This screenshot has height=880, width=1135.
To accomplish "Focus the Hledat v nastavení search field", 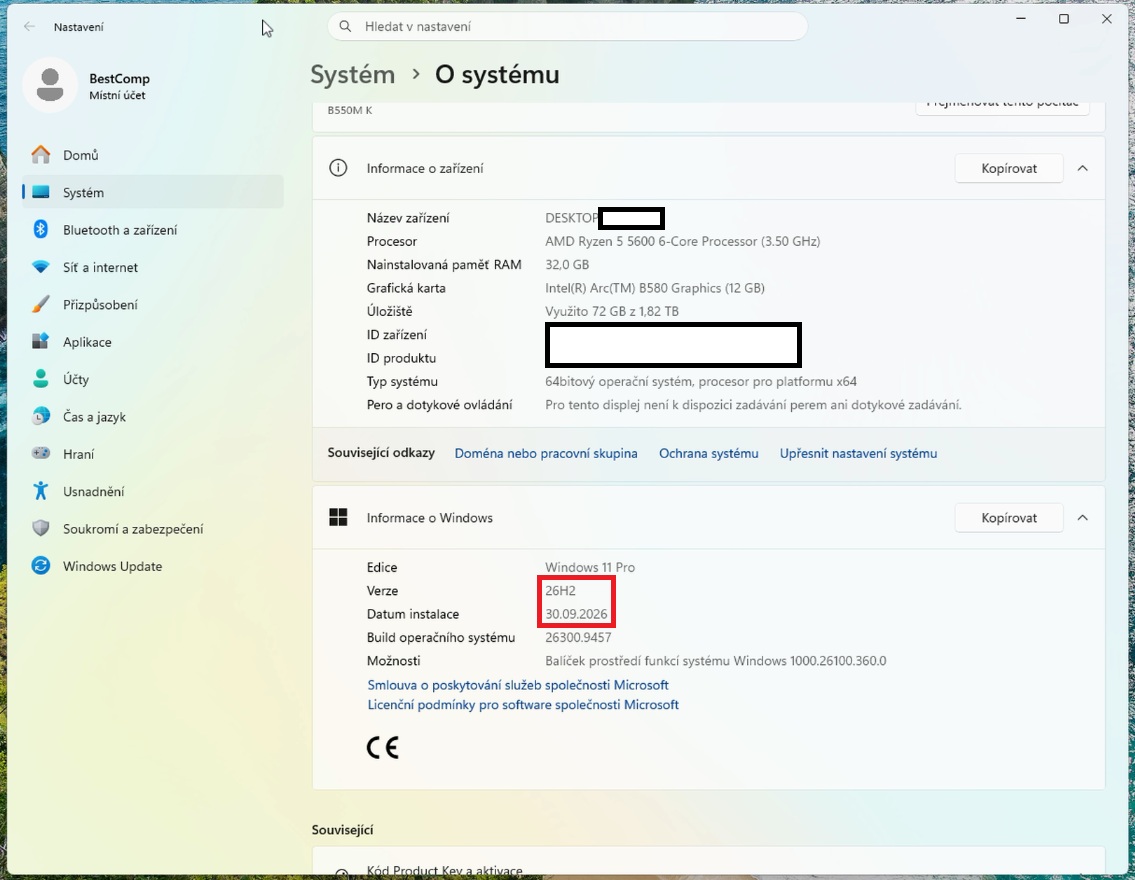I will [x=568, y=27].
